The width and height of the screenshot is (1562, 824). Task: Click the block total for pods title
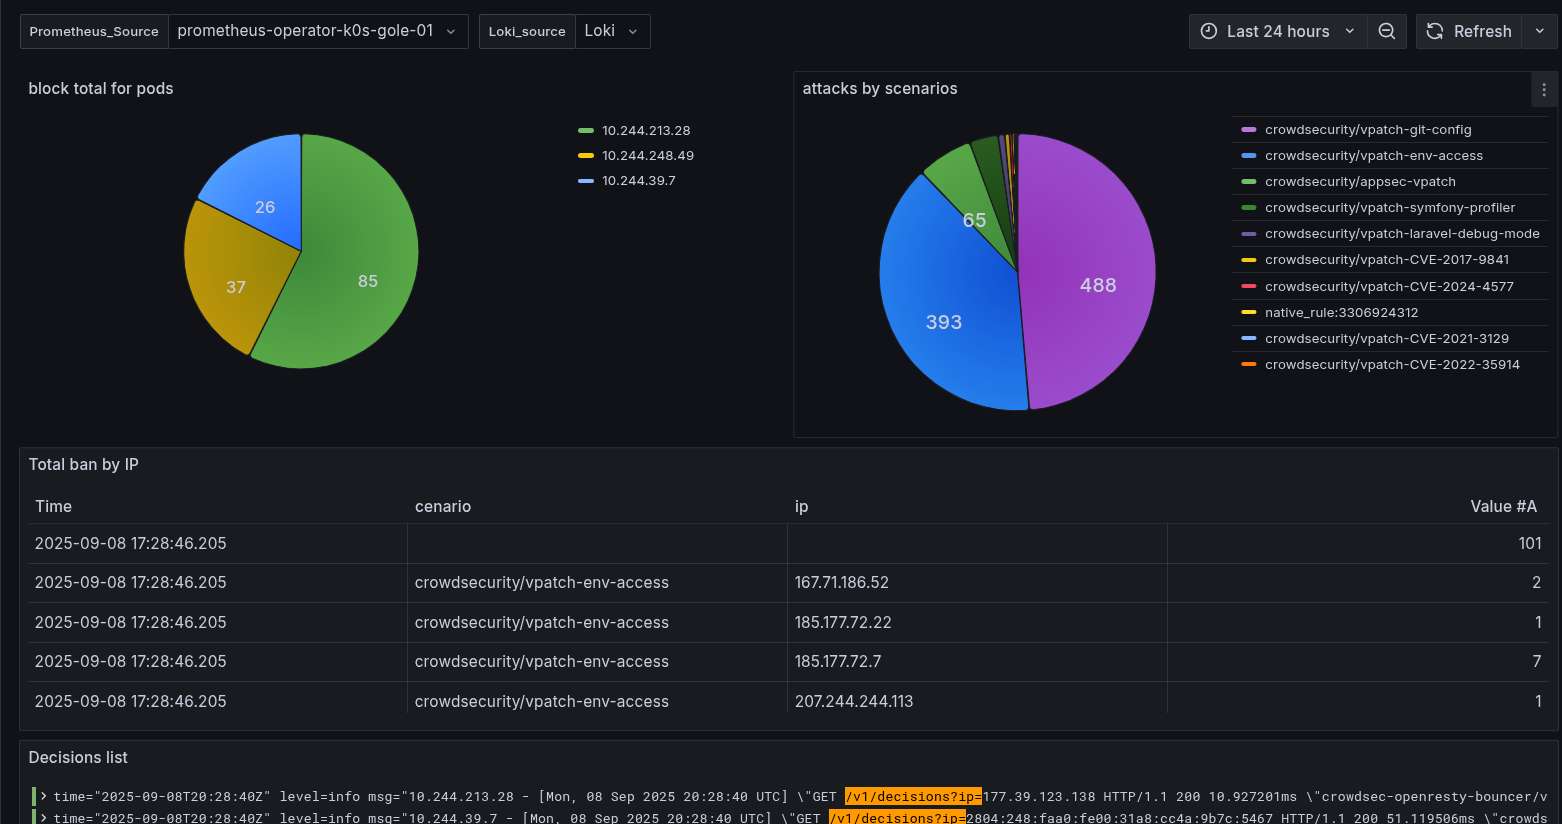tap(101, 88)
